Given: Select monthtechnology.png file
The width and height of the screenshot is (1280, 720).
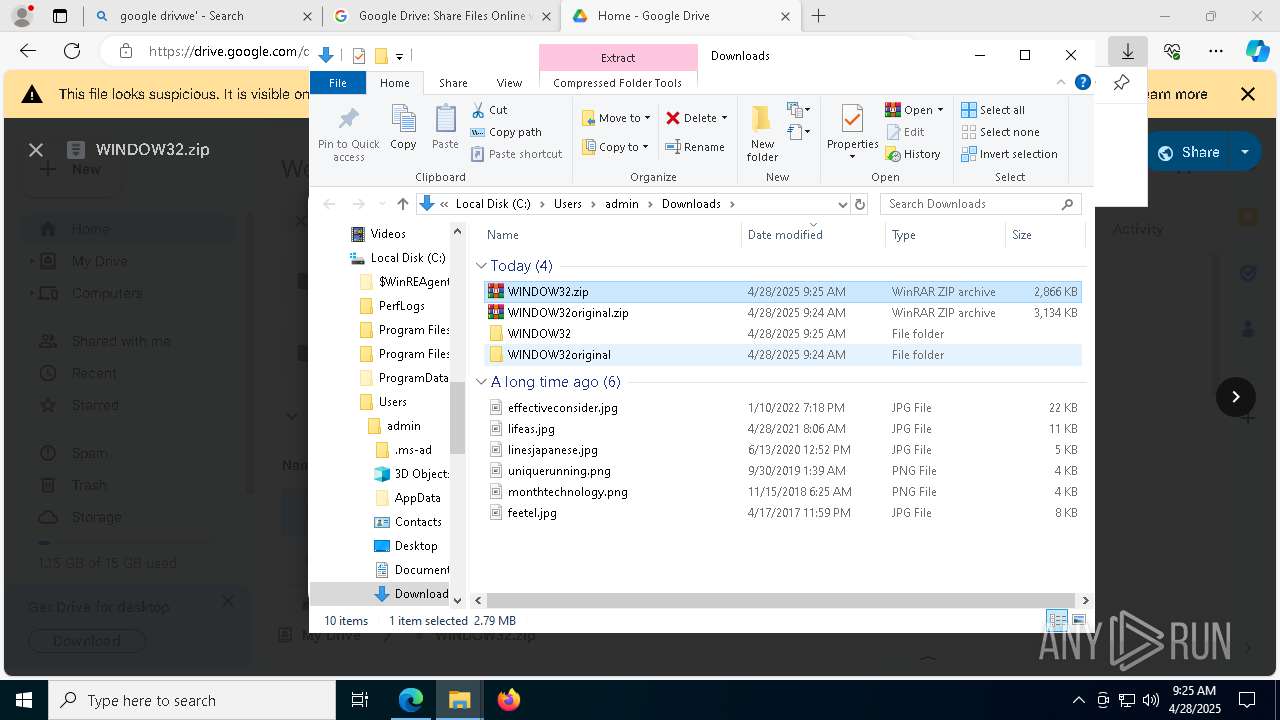Looking at the screenshot, I should pos(783,492).
